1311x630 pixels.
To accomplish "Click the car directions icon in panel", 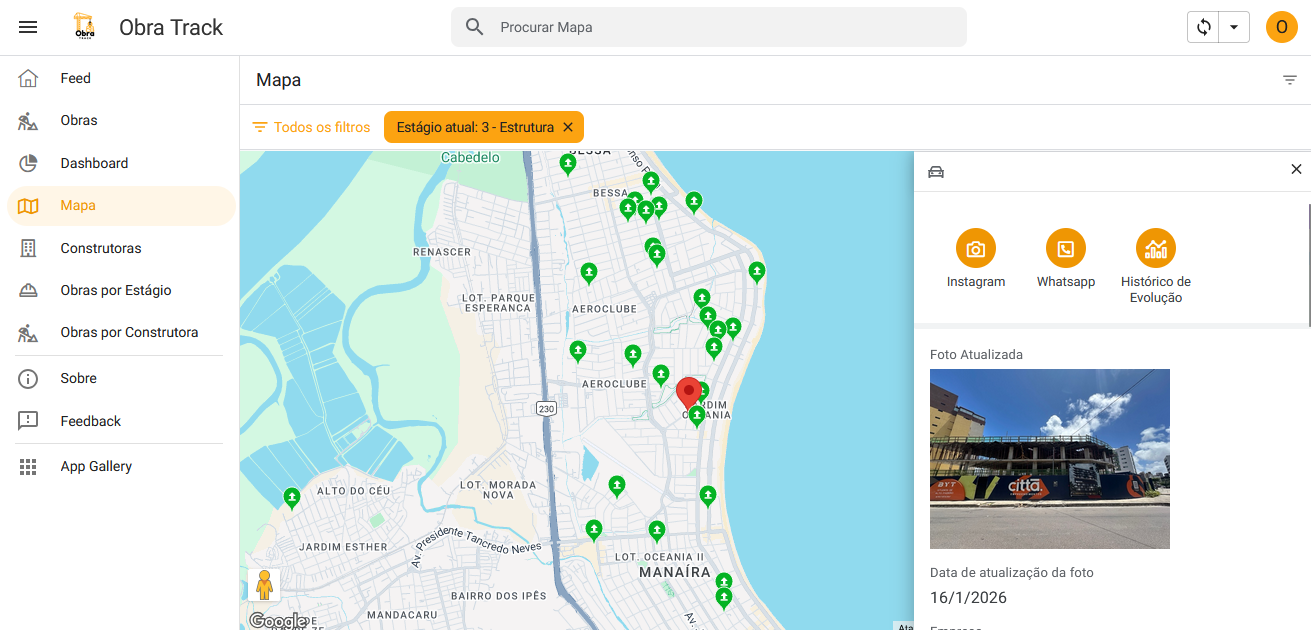I will point(936,171).
